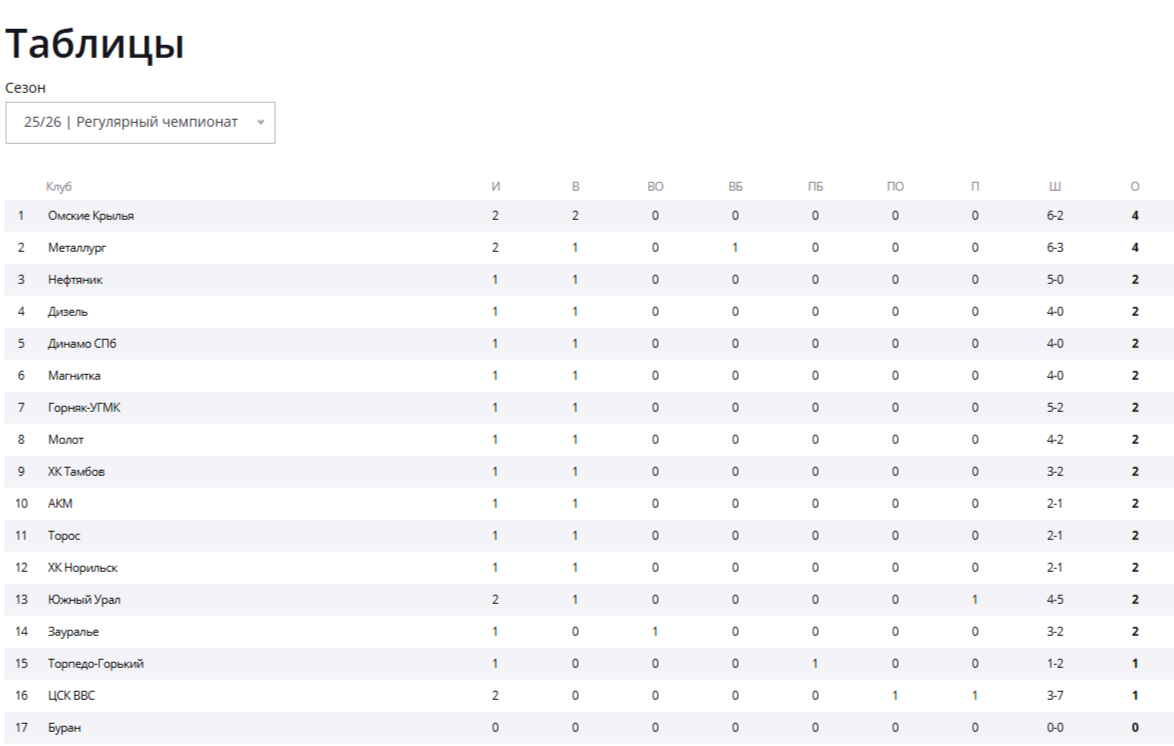Open the Омские Крылья club link

pyautogui.click(x=91, y=216)
